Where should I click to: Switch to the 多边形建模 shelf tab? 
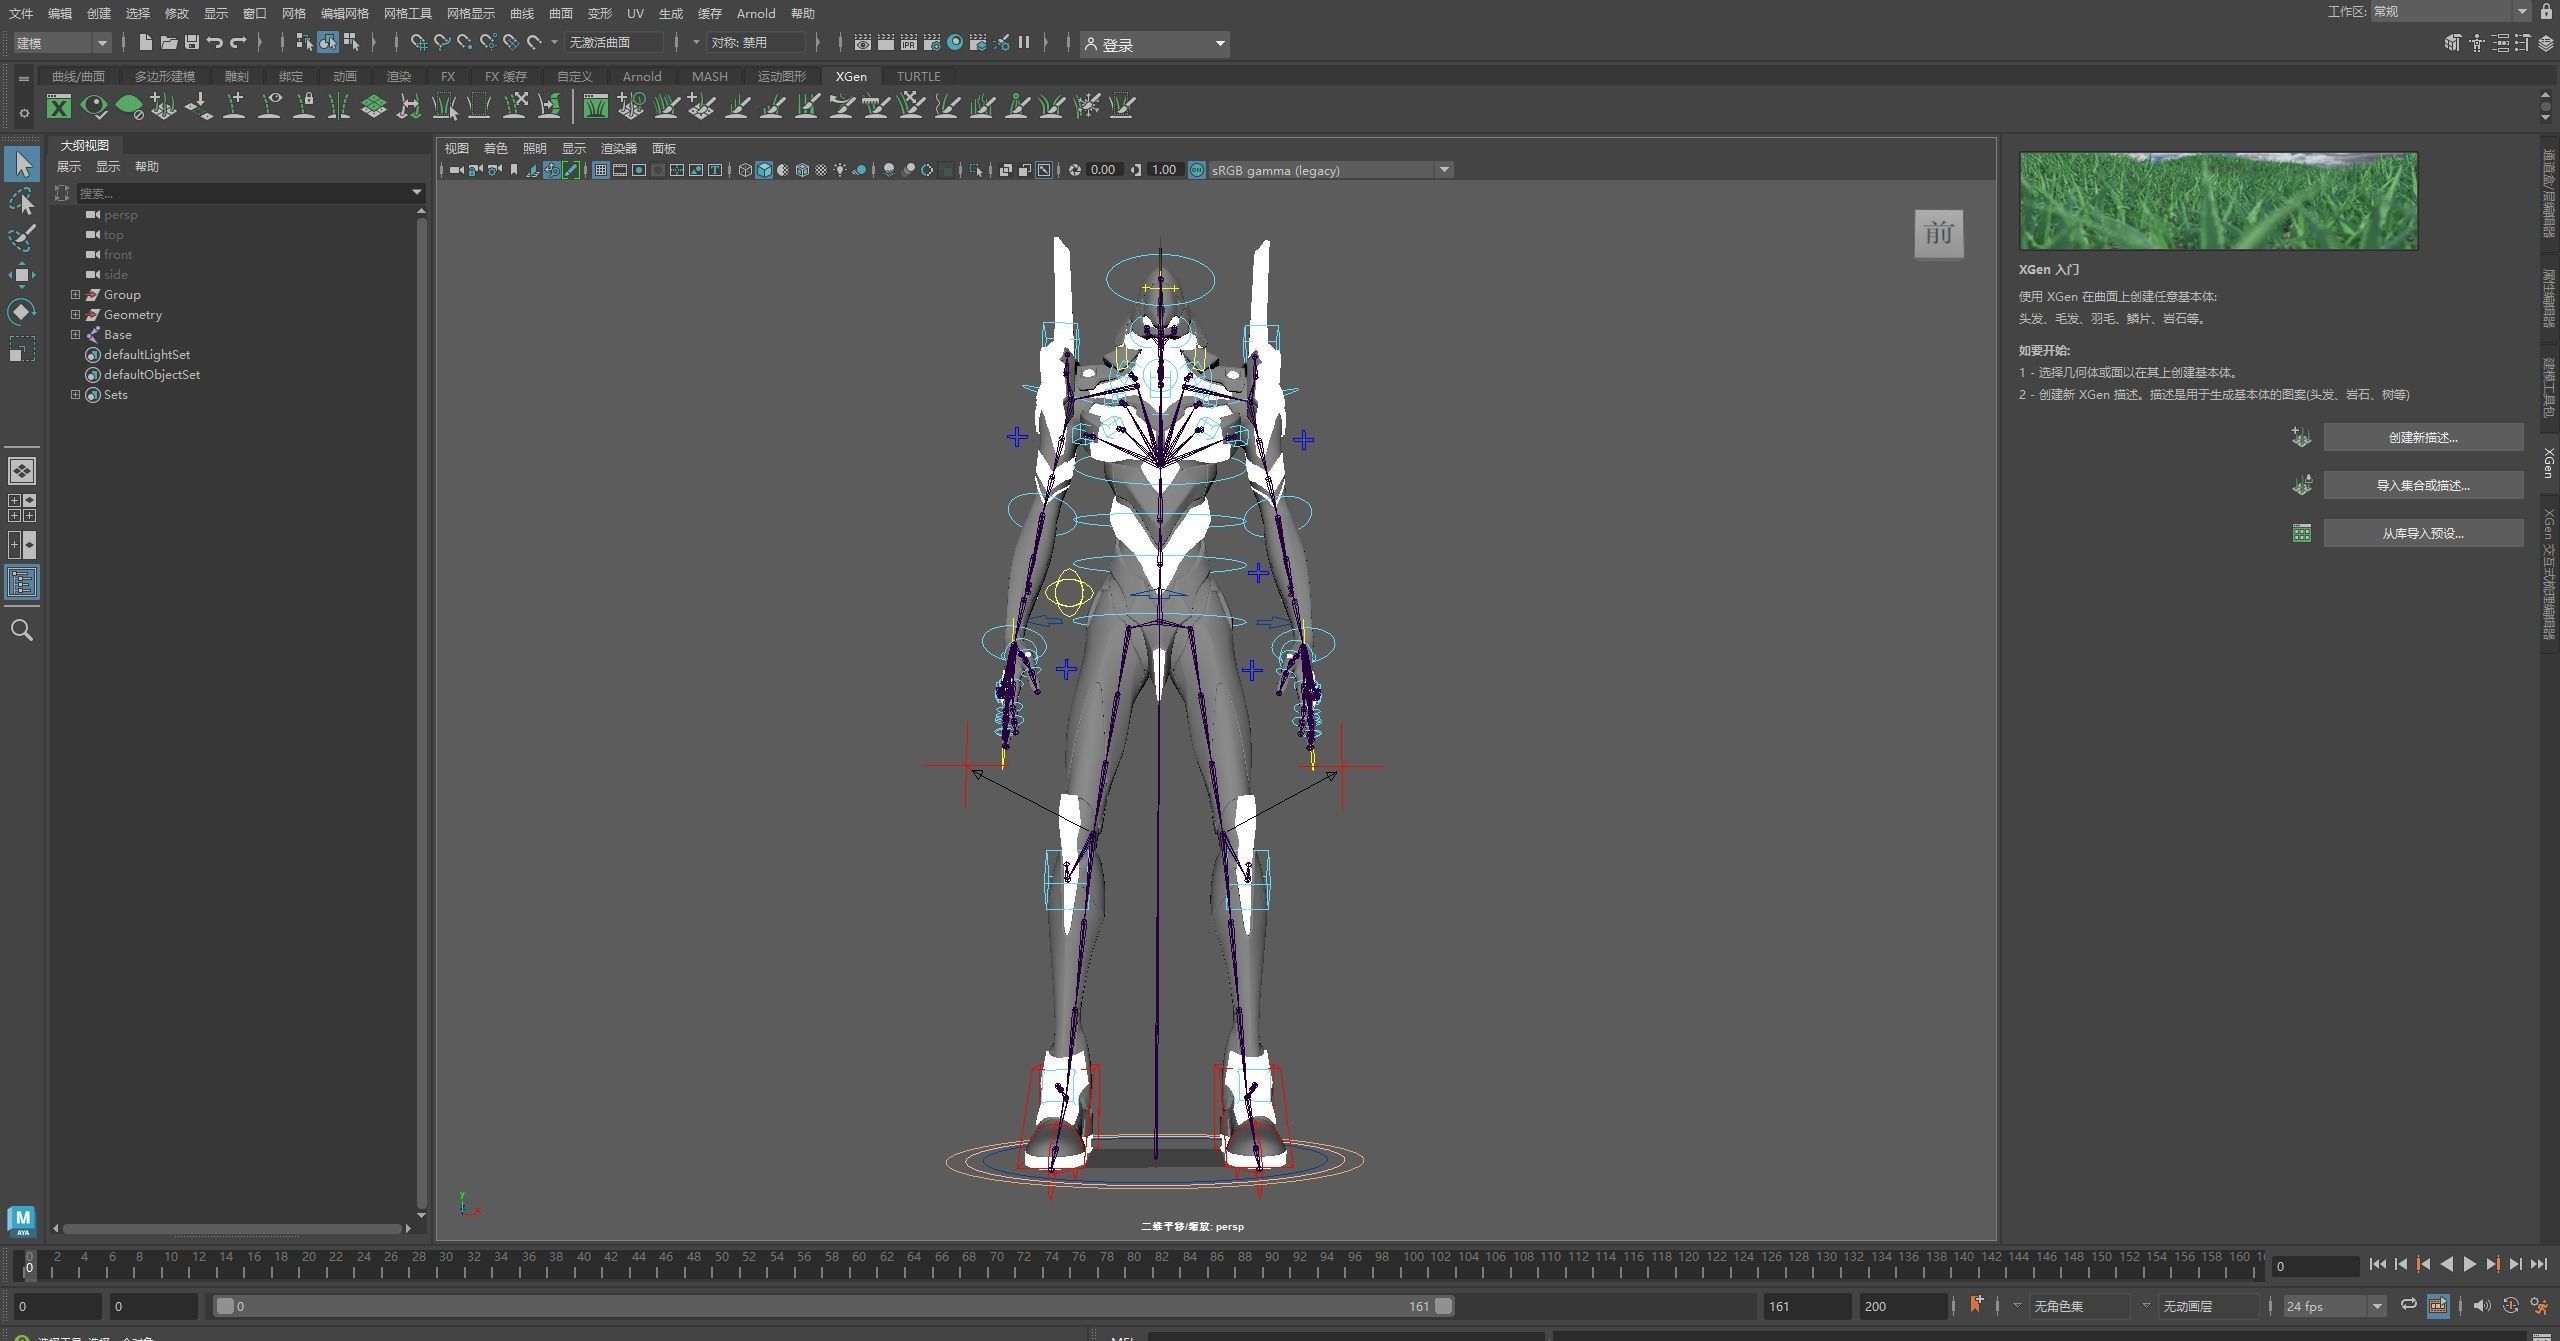point(164,76)
